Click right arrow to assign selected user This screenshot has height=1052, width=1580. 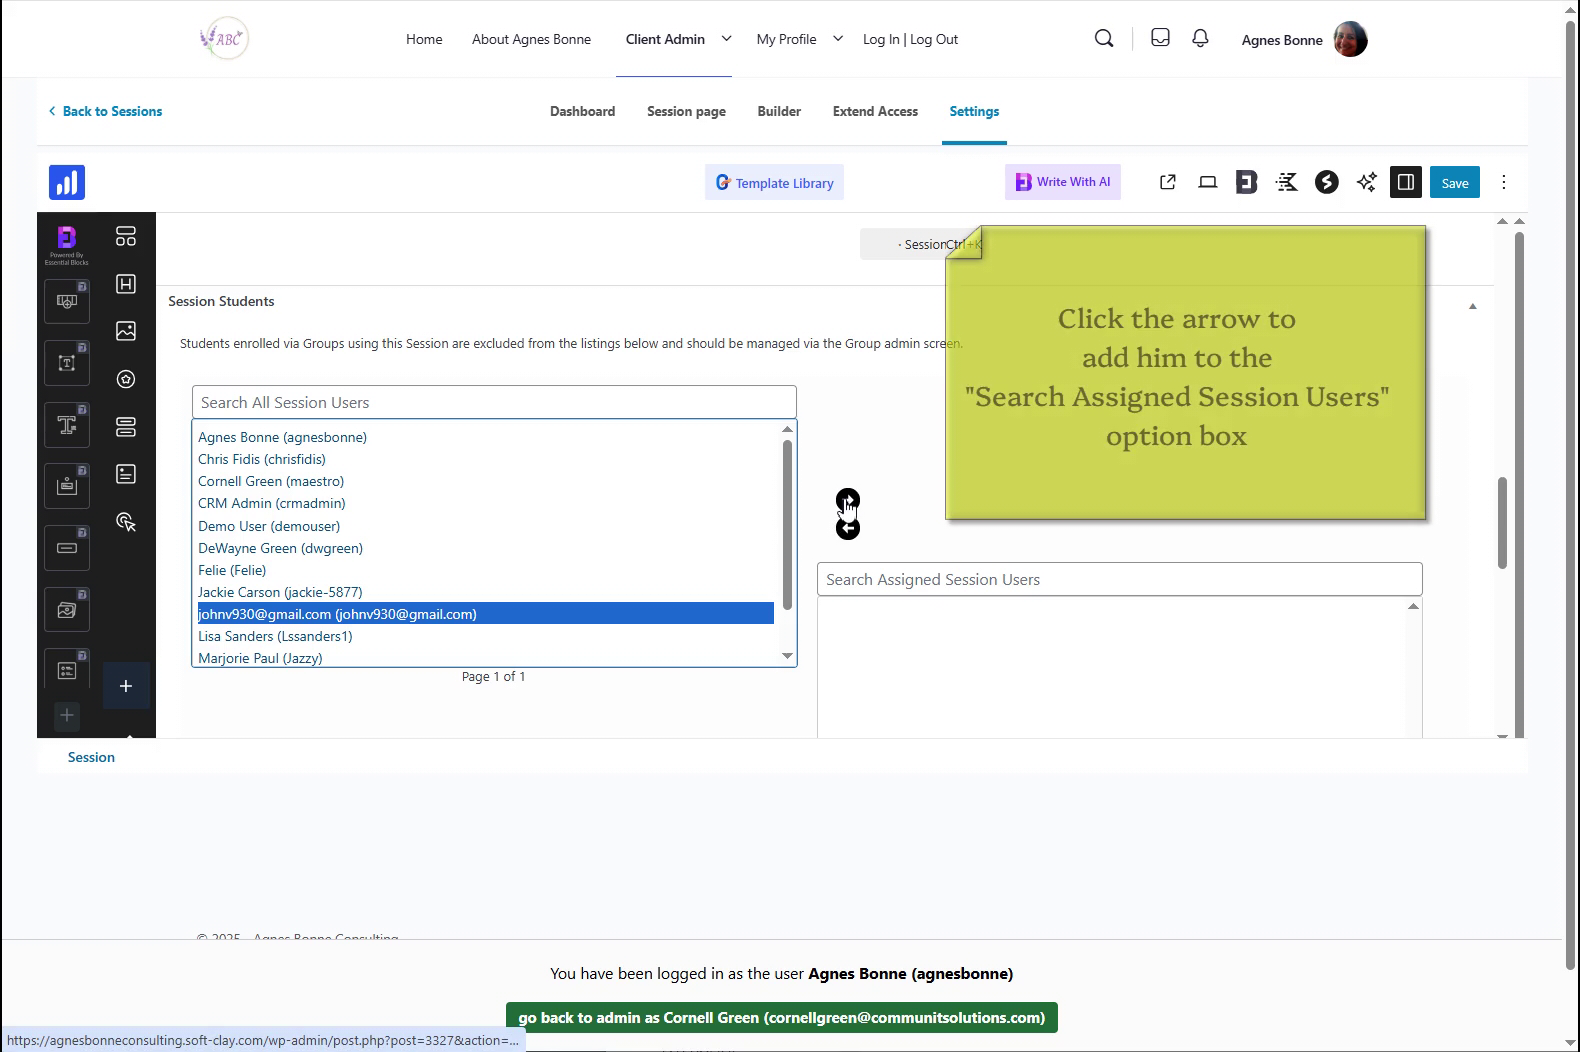click(x=847, y=499)
